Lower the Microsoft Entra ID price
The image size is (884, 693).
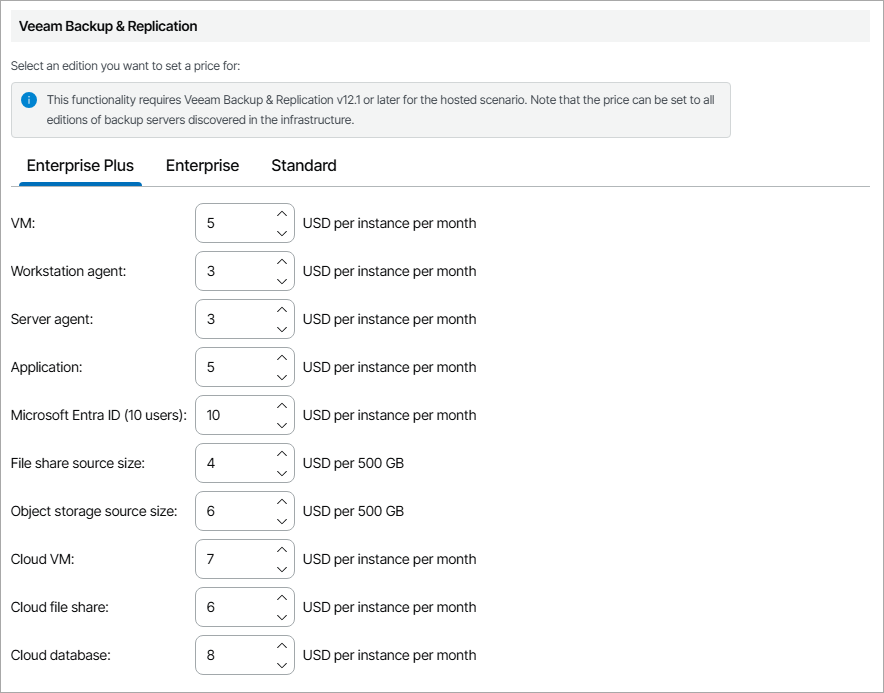coord(281,425)
